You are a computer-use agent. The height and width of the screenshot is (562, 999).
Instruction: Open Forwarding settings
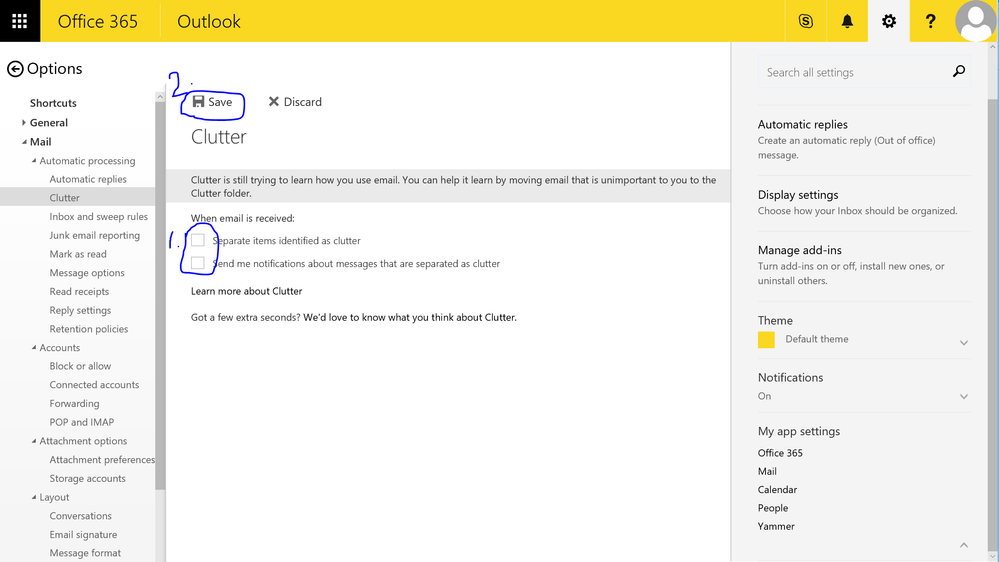pos(75,403)
